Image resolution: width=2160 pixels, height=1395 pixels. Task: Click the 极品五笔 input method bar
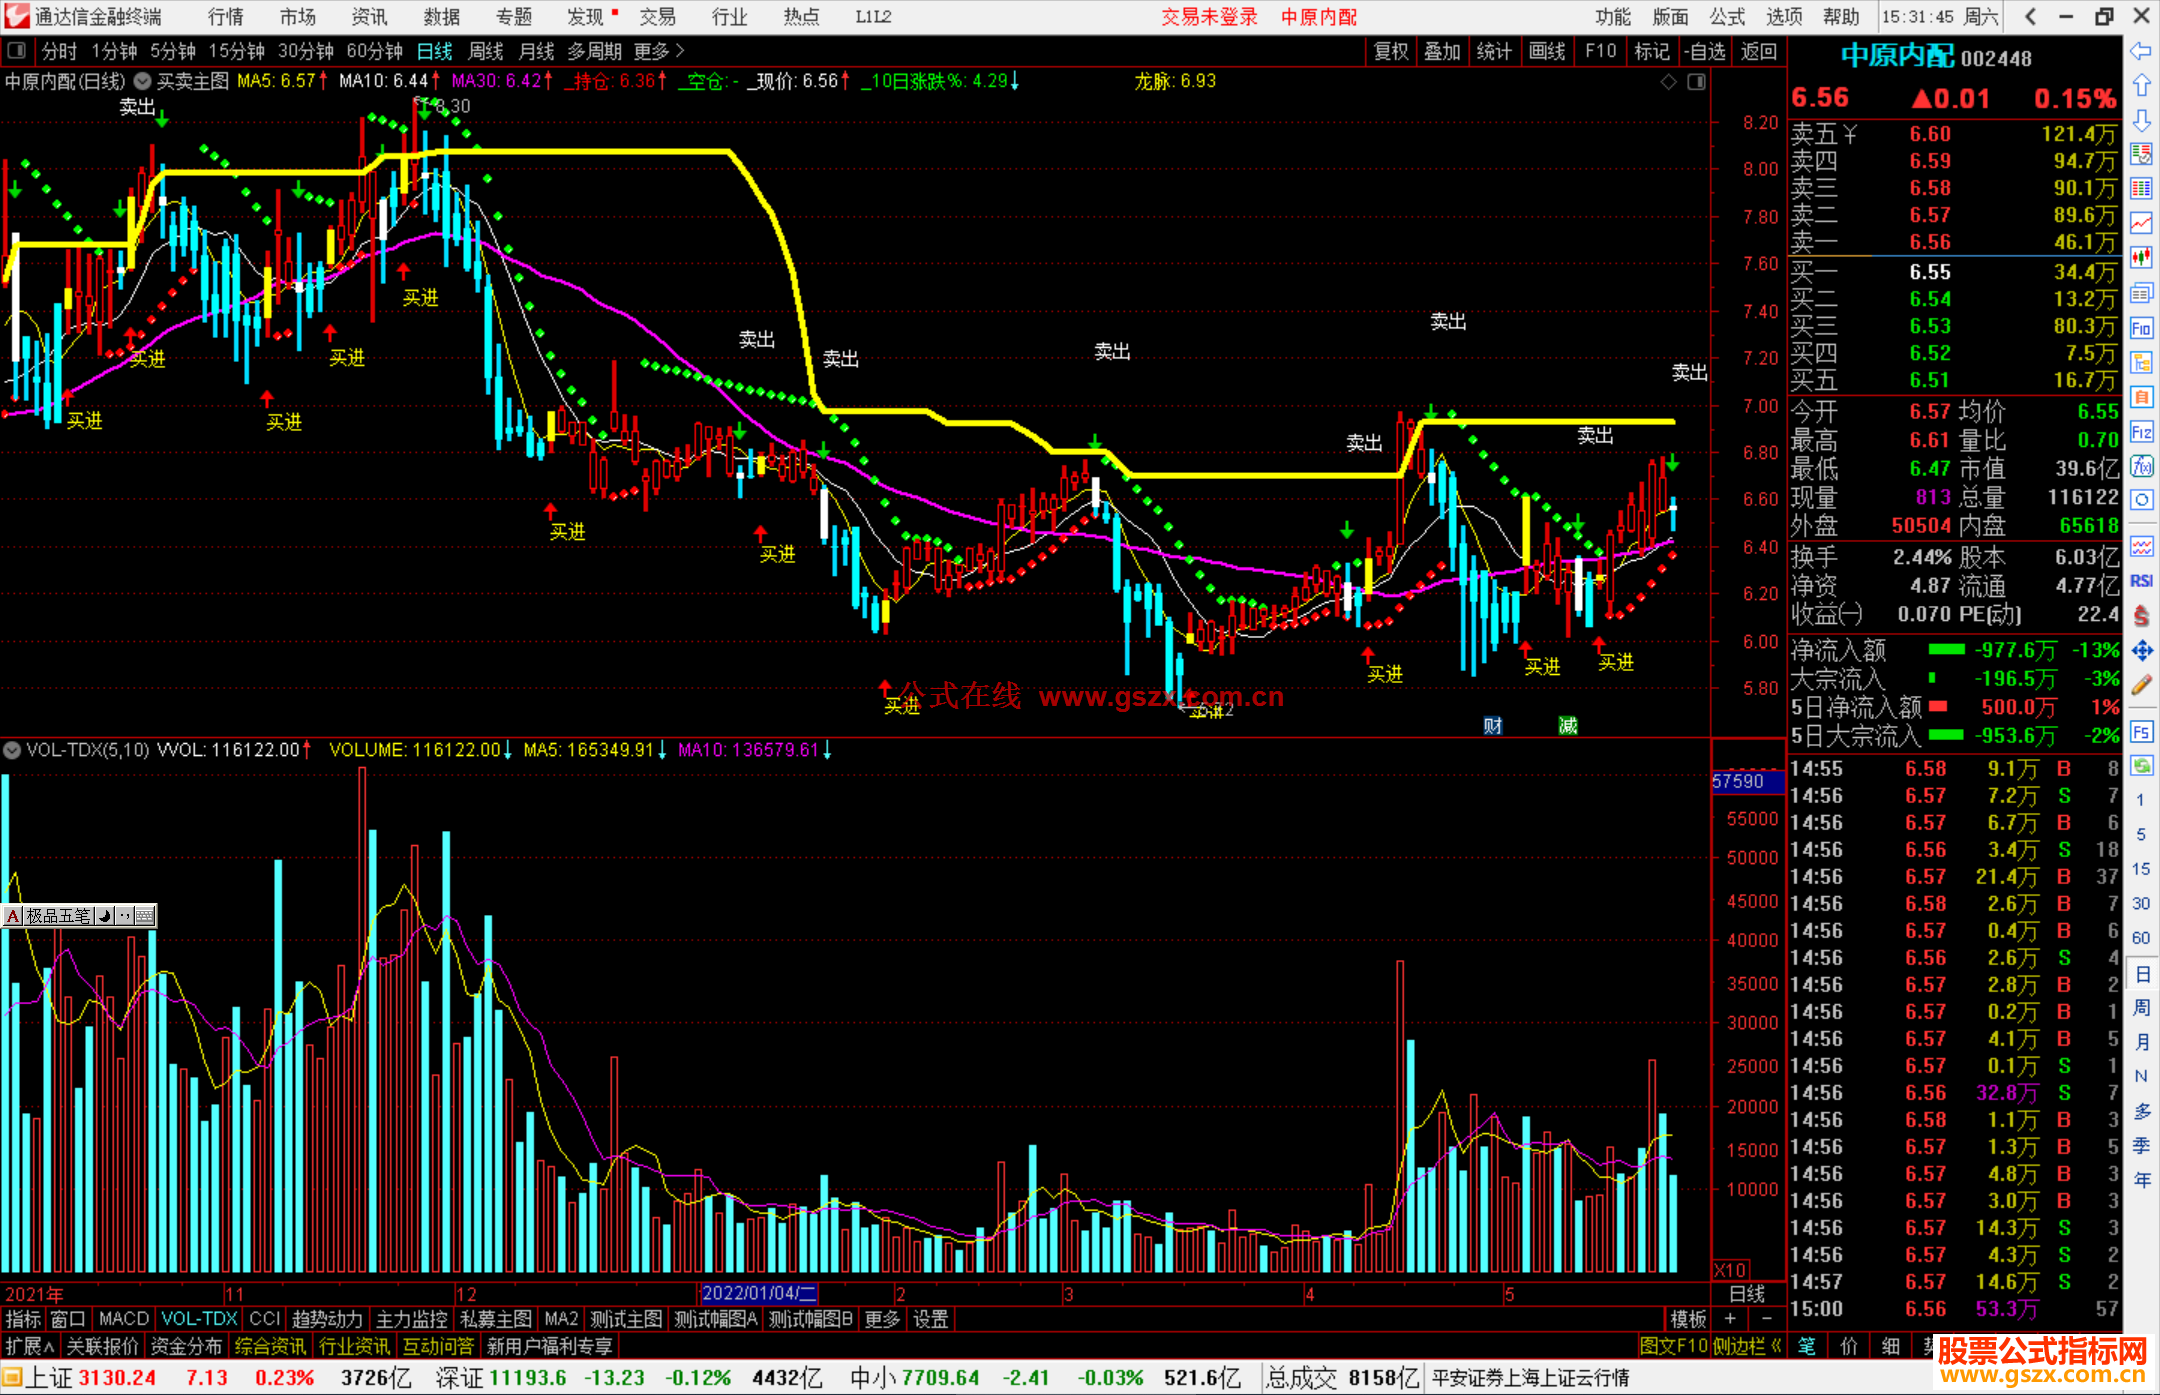point(79,915)
